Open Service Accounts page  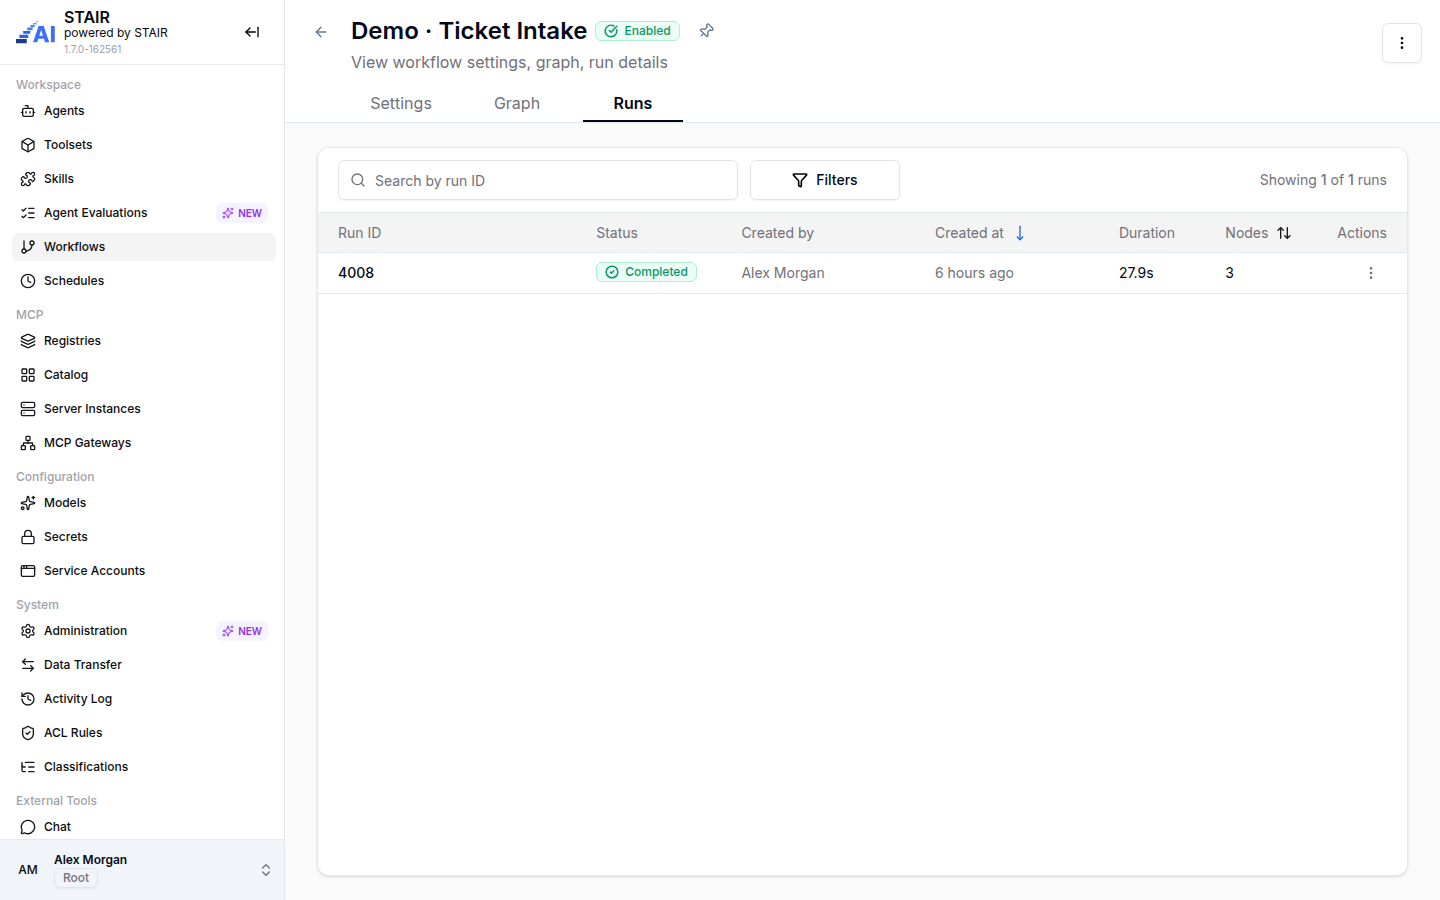(144, 571)
